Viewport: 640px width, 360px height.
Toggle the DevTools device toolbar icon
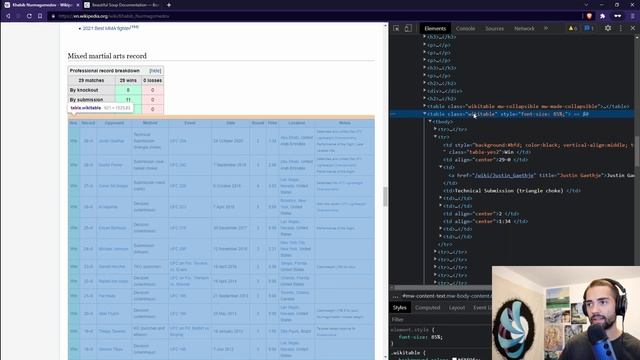coord(408,28)
